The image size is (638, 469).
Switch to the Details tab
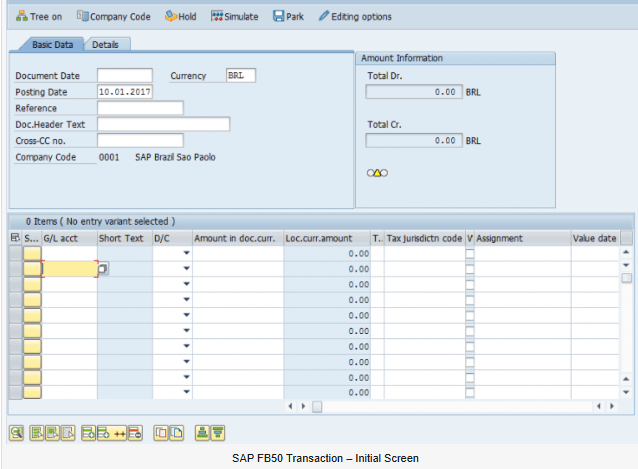[105, 45]
